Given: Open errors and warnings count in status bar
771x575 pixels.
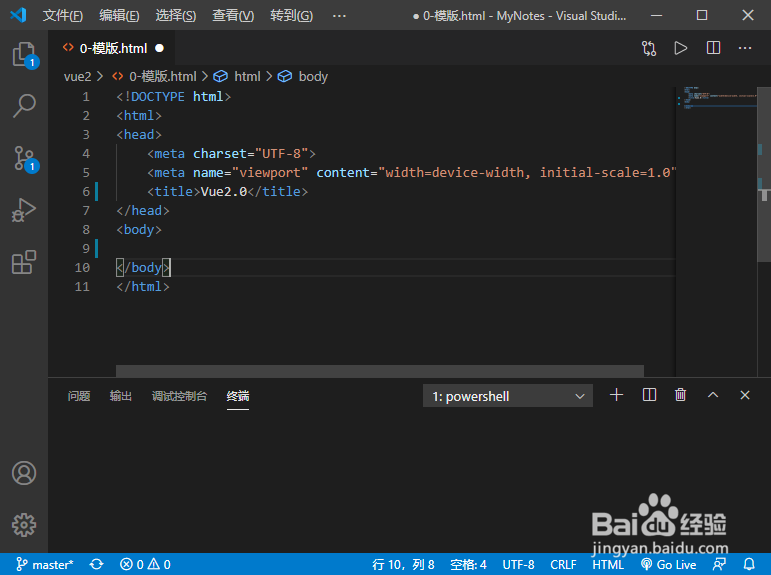Looking at the screenshot, I should pos(145,564).
